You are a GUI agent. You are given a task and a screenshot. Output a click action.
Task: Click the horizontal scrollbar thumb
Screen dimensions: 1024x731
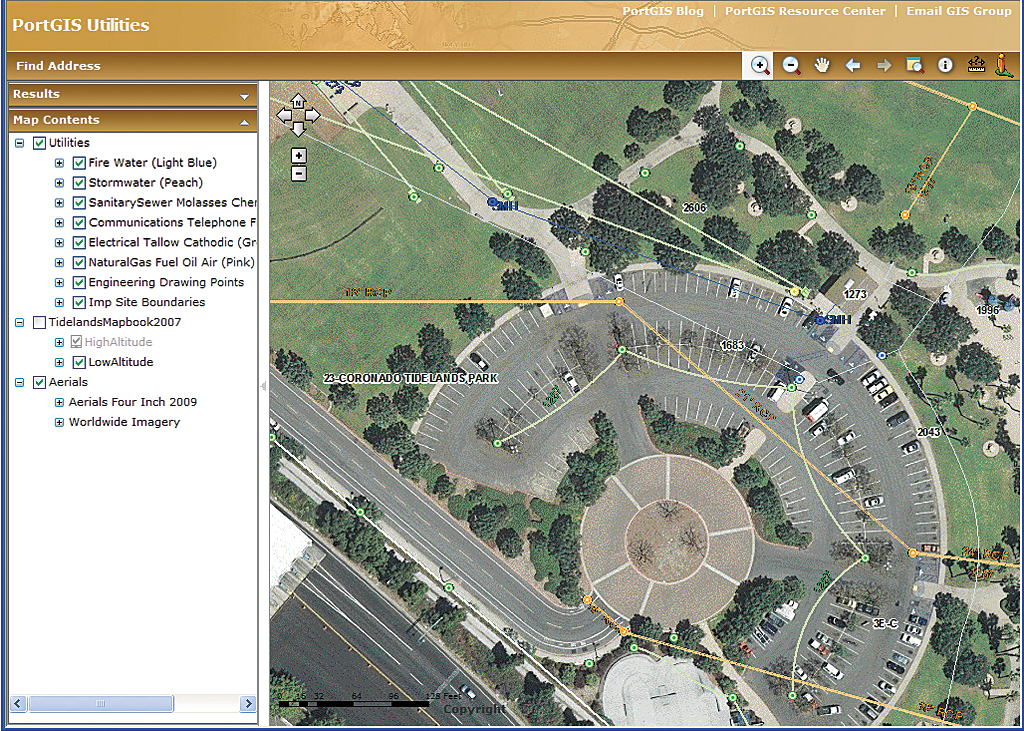pos(100,704)
